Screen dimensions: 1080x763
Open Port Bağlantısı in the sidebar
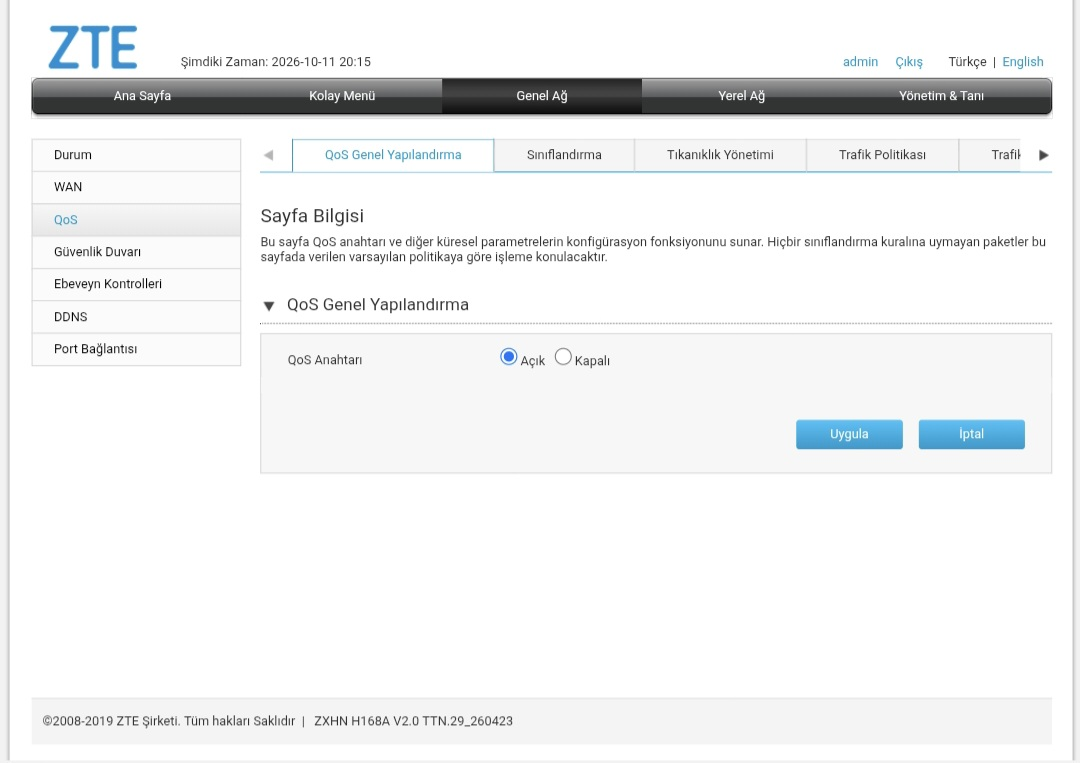(x=136, y=349)
